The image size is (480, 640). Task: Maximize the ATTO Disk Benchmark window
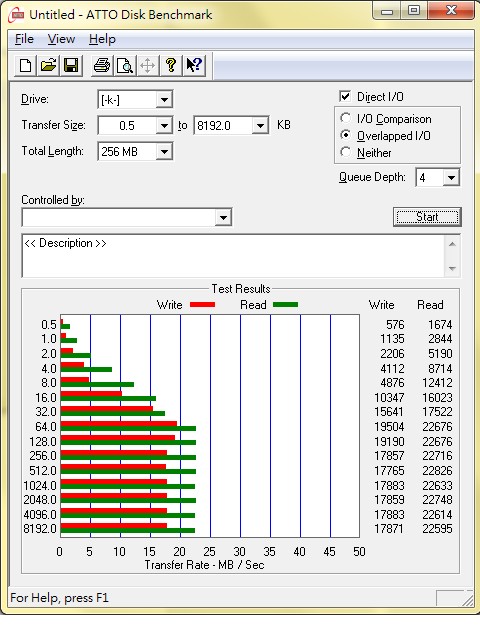point(413,11)
